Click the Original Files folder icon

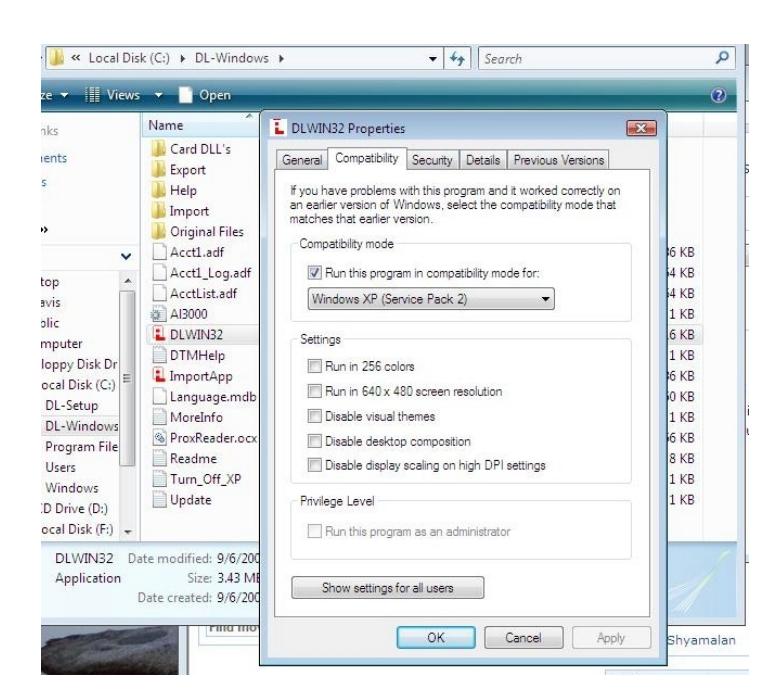coord(159,231)
